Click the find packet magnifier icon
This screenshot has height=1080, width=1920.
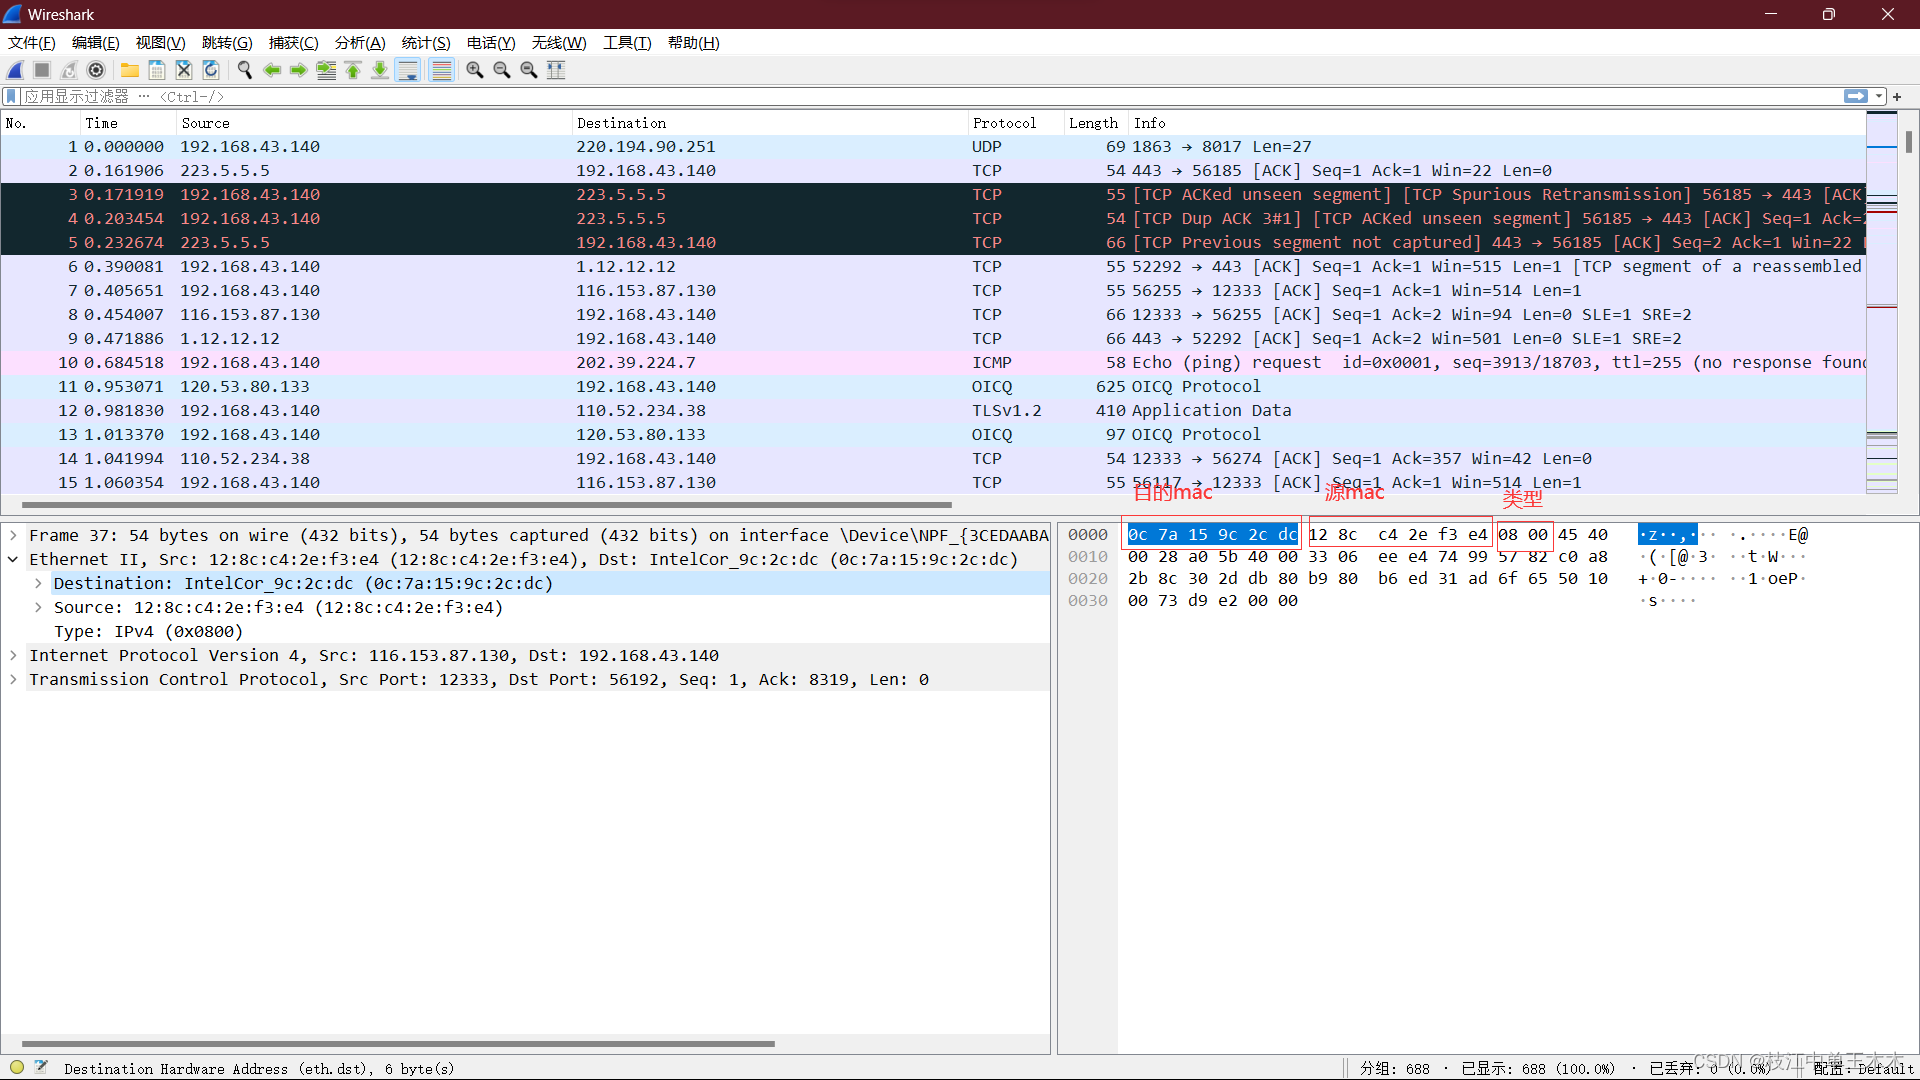[244, 70]
